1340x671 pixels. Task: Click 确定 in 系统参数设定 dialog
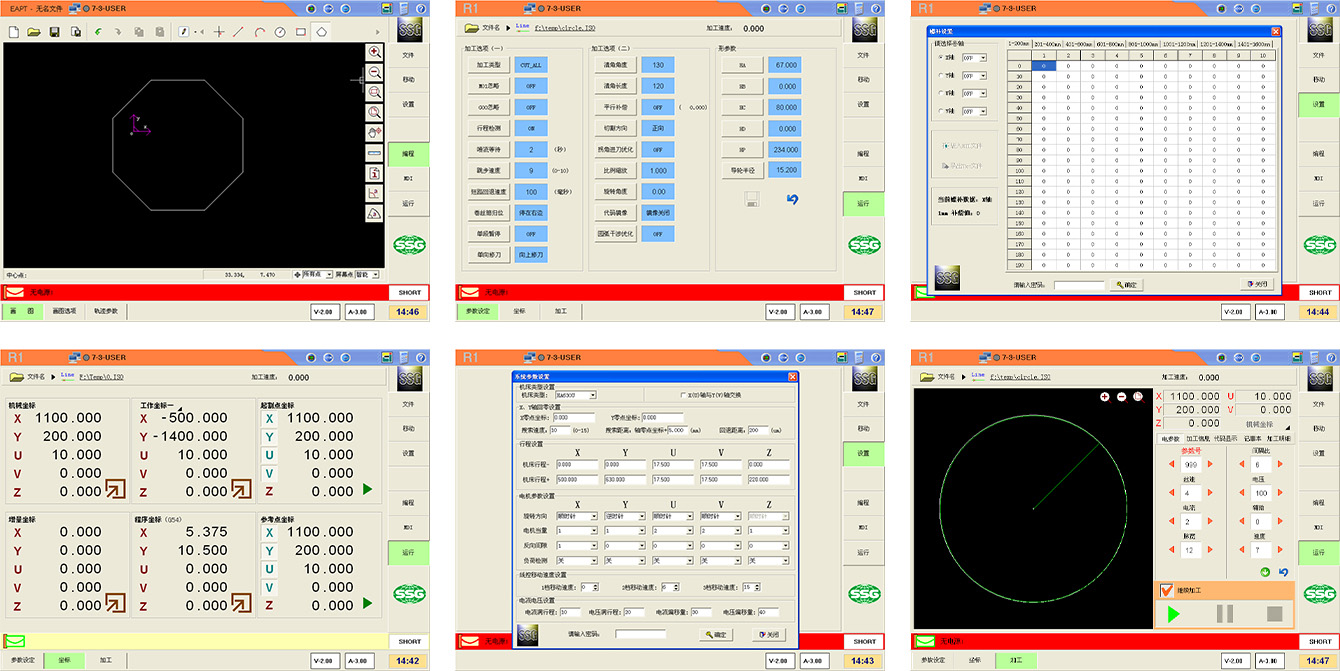718,635
